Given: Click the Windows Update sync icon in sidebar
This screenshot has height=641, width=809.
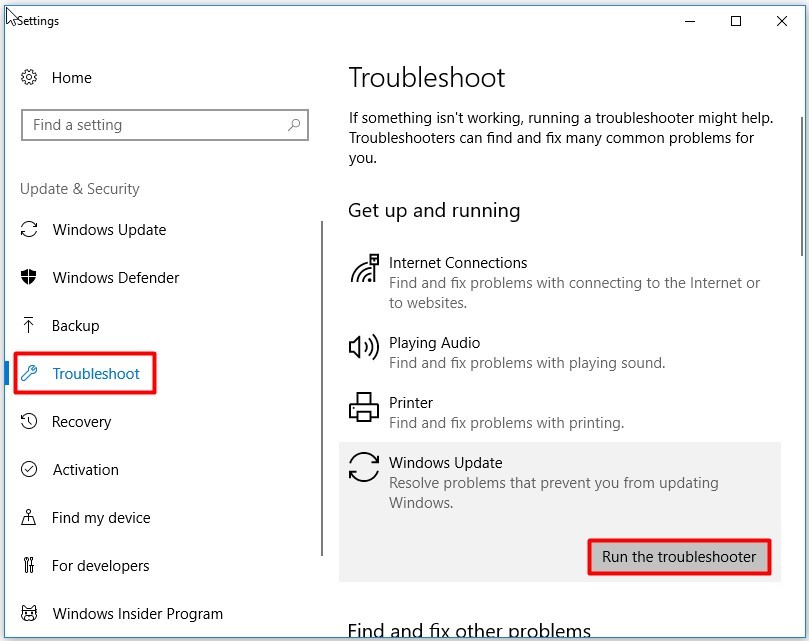Looking at the screenshot, I should pos(29,229).
